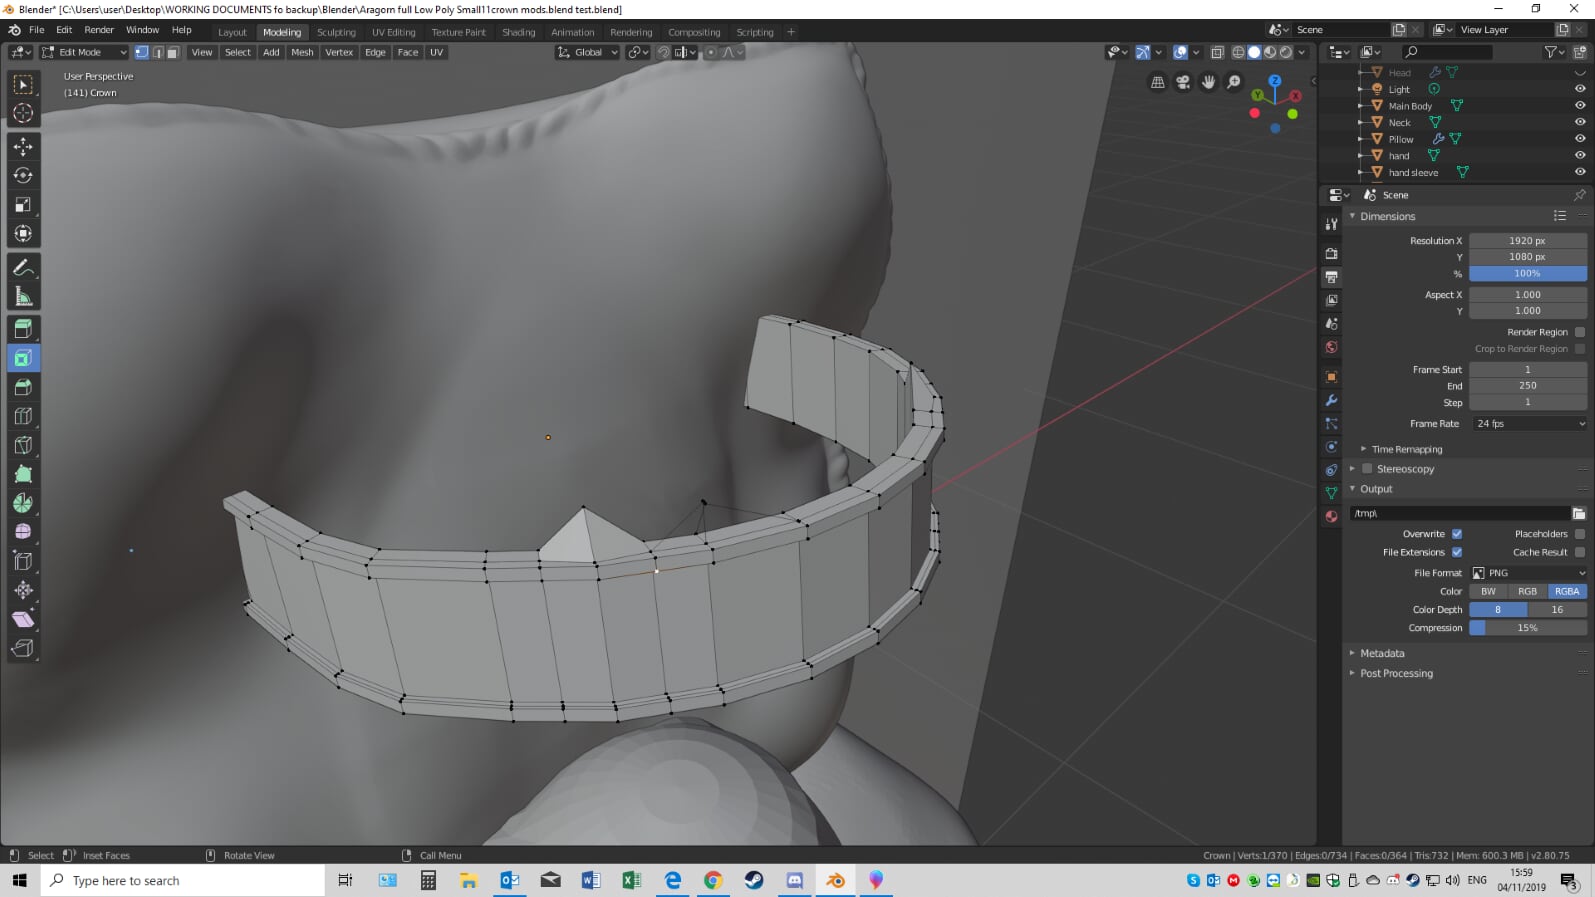Open the Frame Rate dropdown
Viewport: 1595px width, 897px height.
coord(1528,424)
